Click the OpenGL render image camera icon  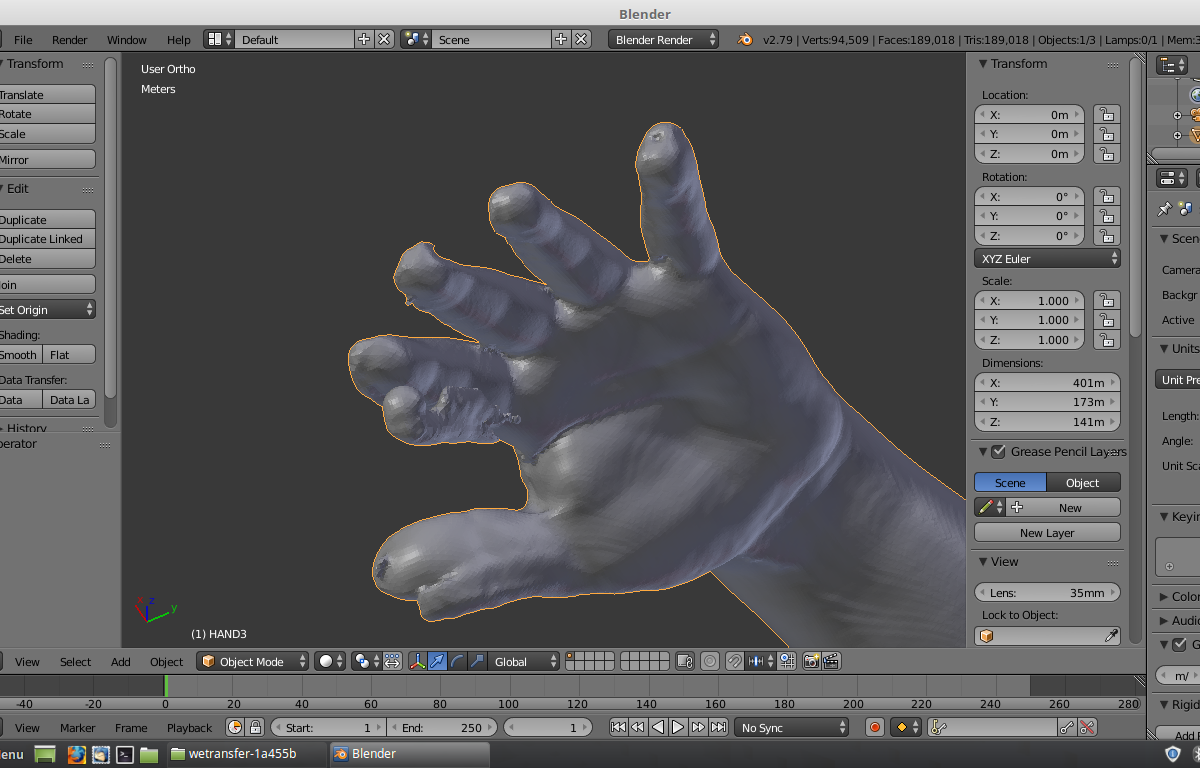point(811,661)
